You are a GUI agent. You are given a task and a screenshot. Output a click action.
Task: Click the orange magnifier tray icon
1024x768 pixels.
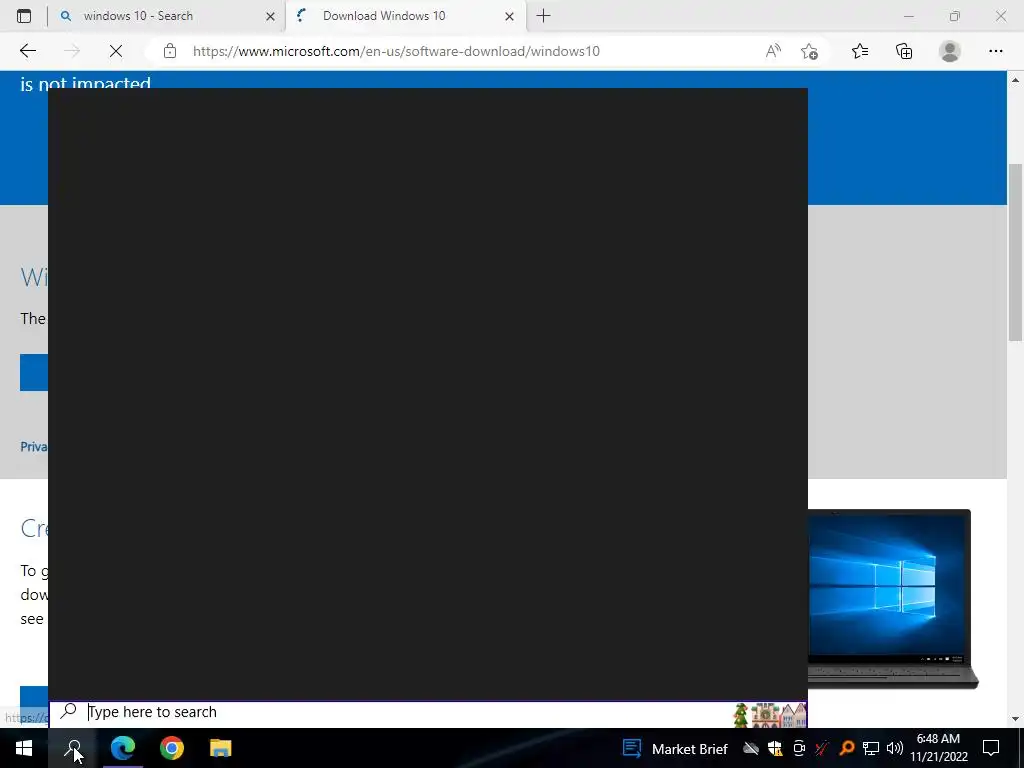846,748
